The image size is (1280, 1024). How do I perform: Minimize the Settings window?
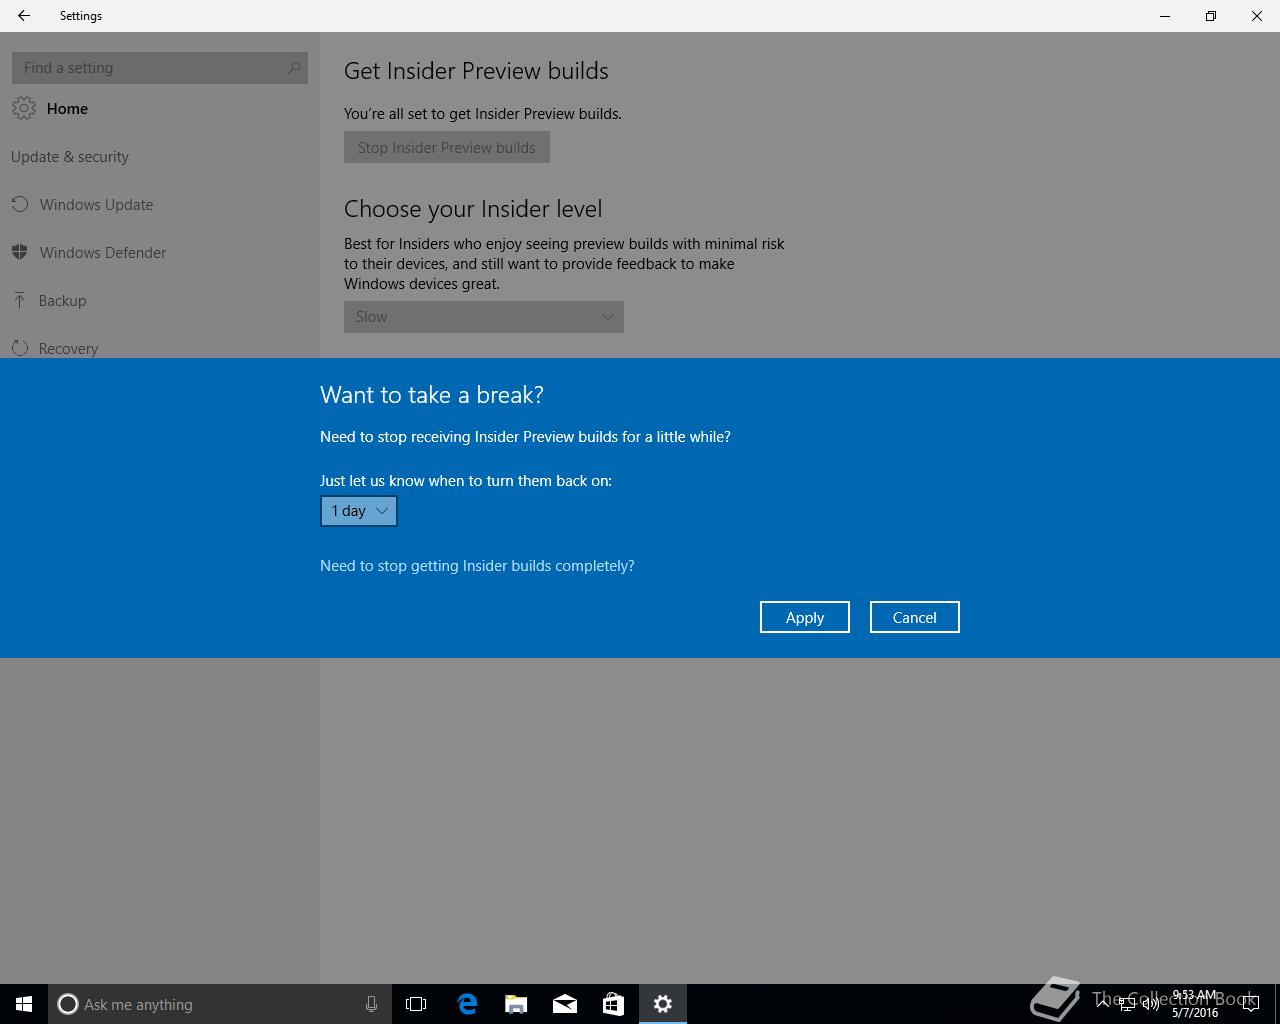point(1165,16)
